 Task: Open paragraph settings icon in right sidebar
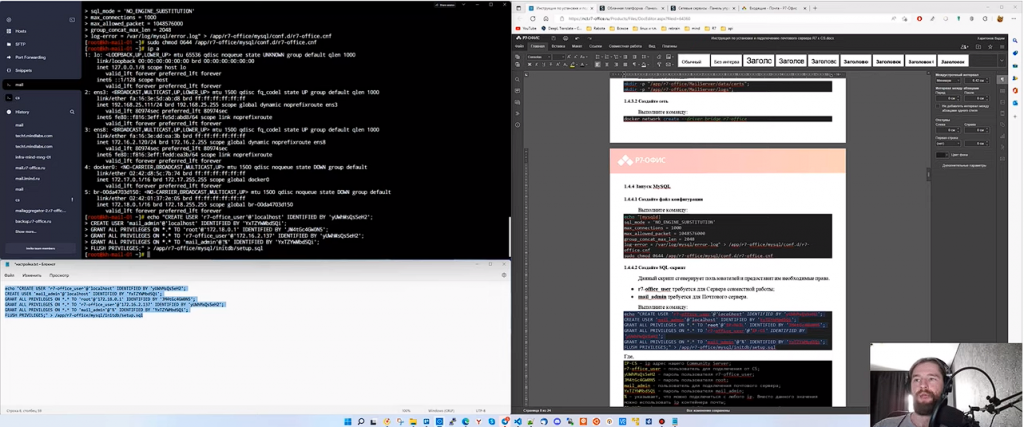pyautogui.click(x=1003, y=80)
